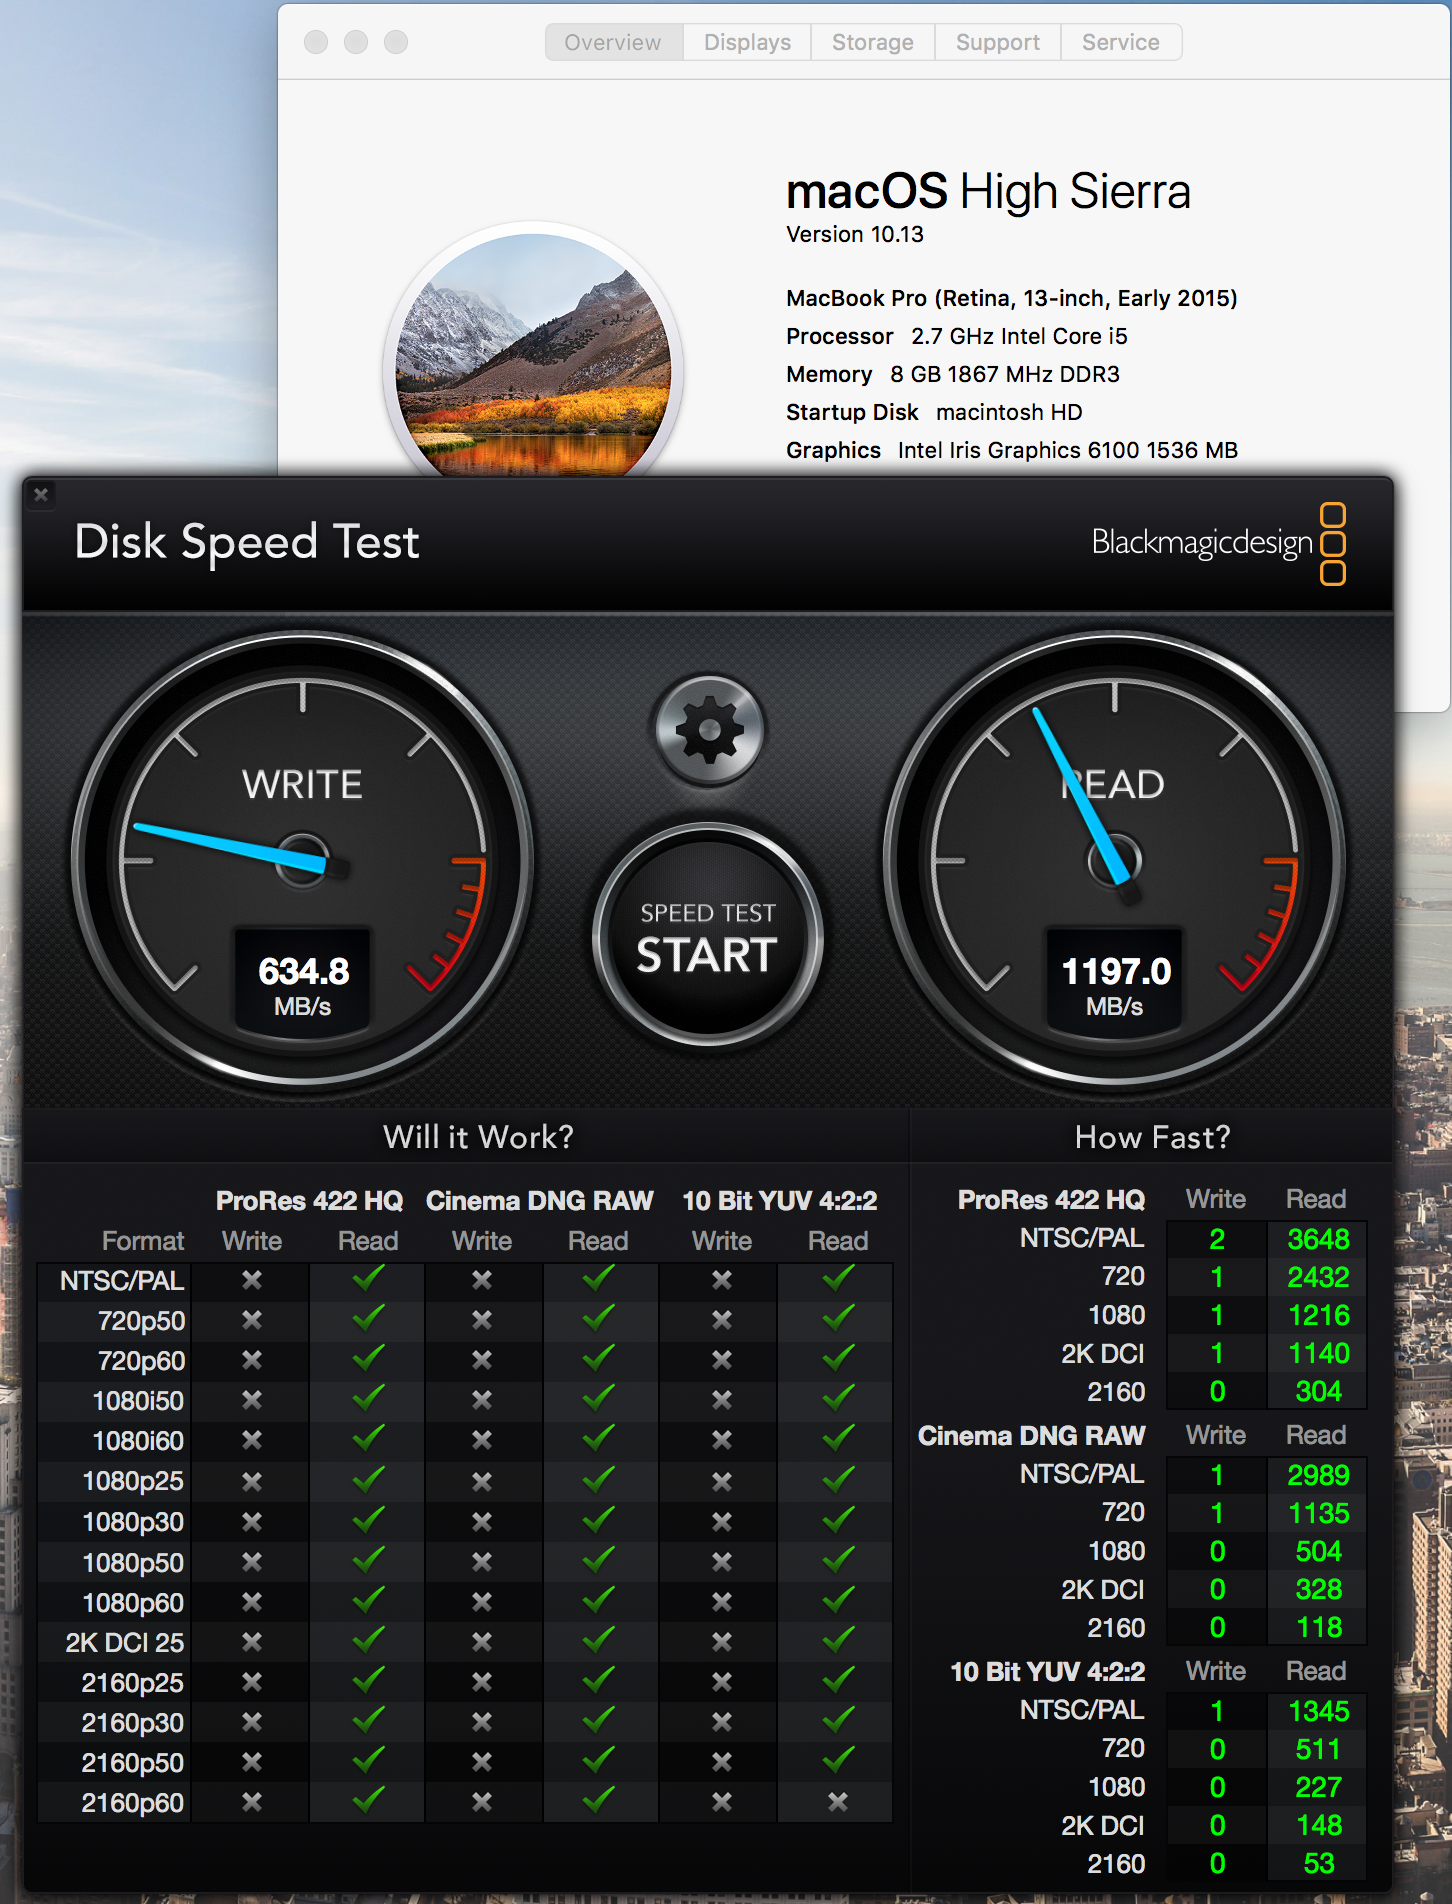Click NTSC/PAL ProRes 422 HQ Read checkmark
Screen dimensions: 1452x1904
[368, 1278]
